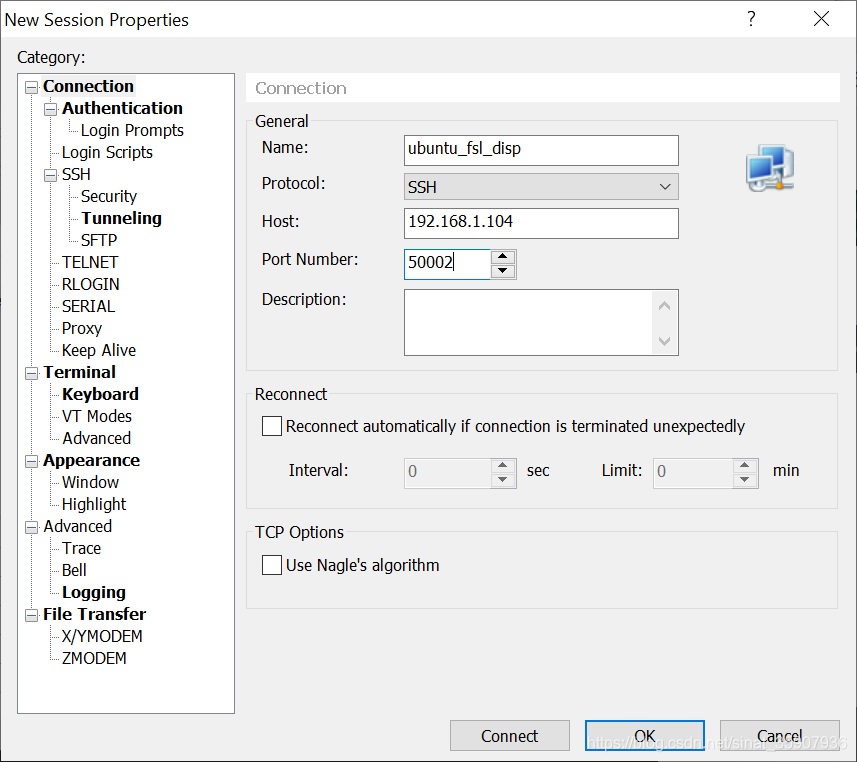Image resolution: width=857 pixels, height=762 pixels.
Task: Select the Bell category
Action: [x=74, y=570]
